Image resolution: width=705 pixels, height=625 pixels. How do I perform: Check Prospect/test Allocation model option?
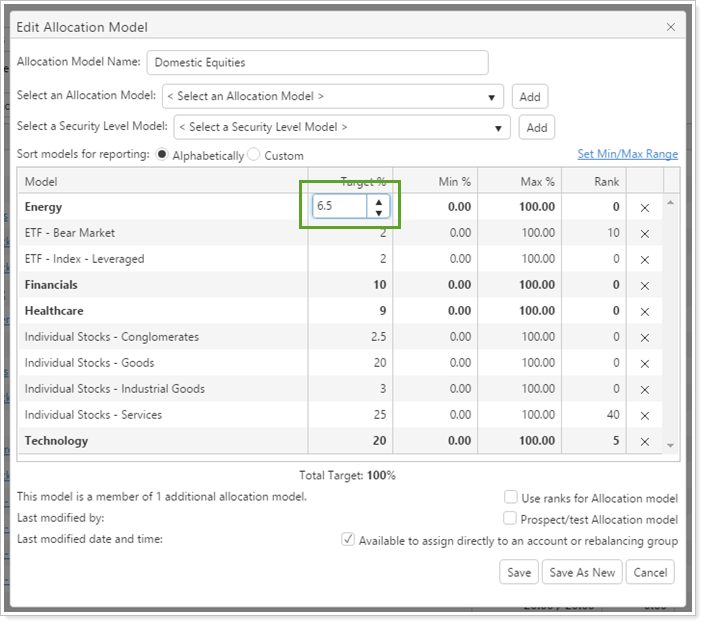[x=511, y=518]
